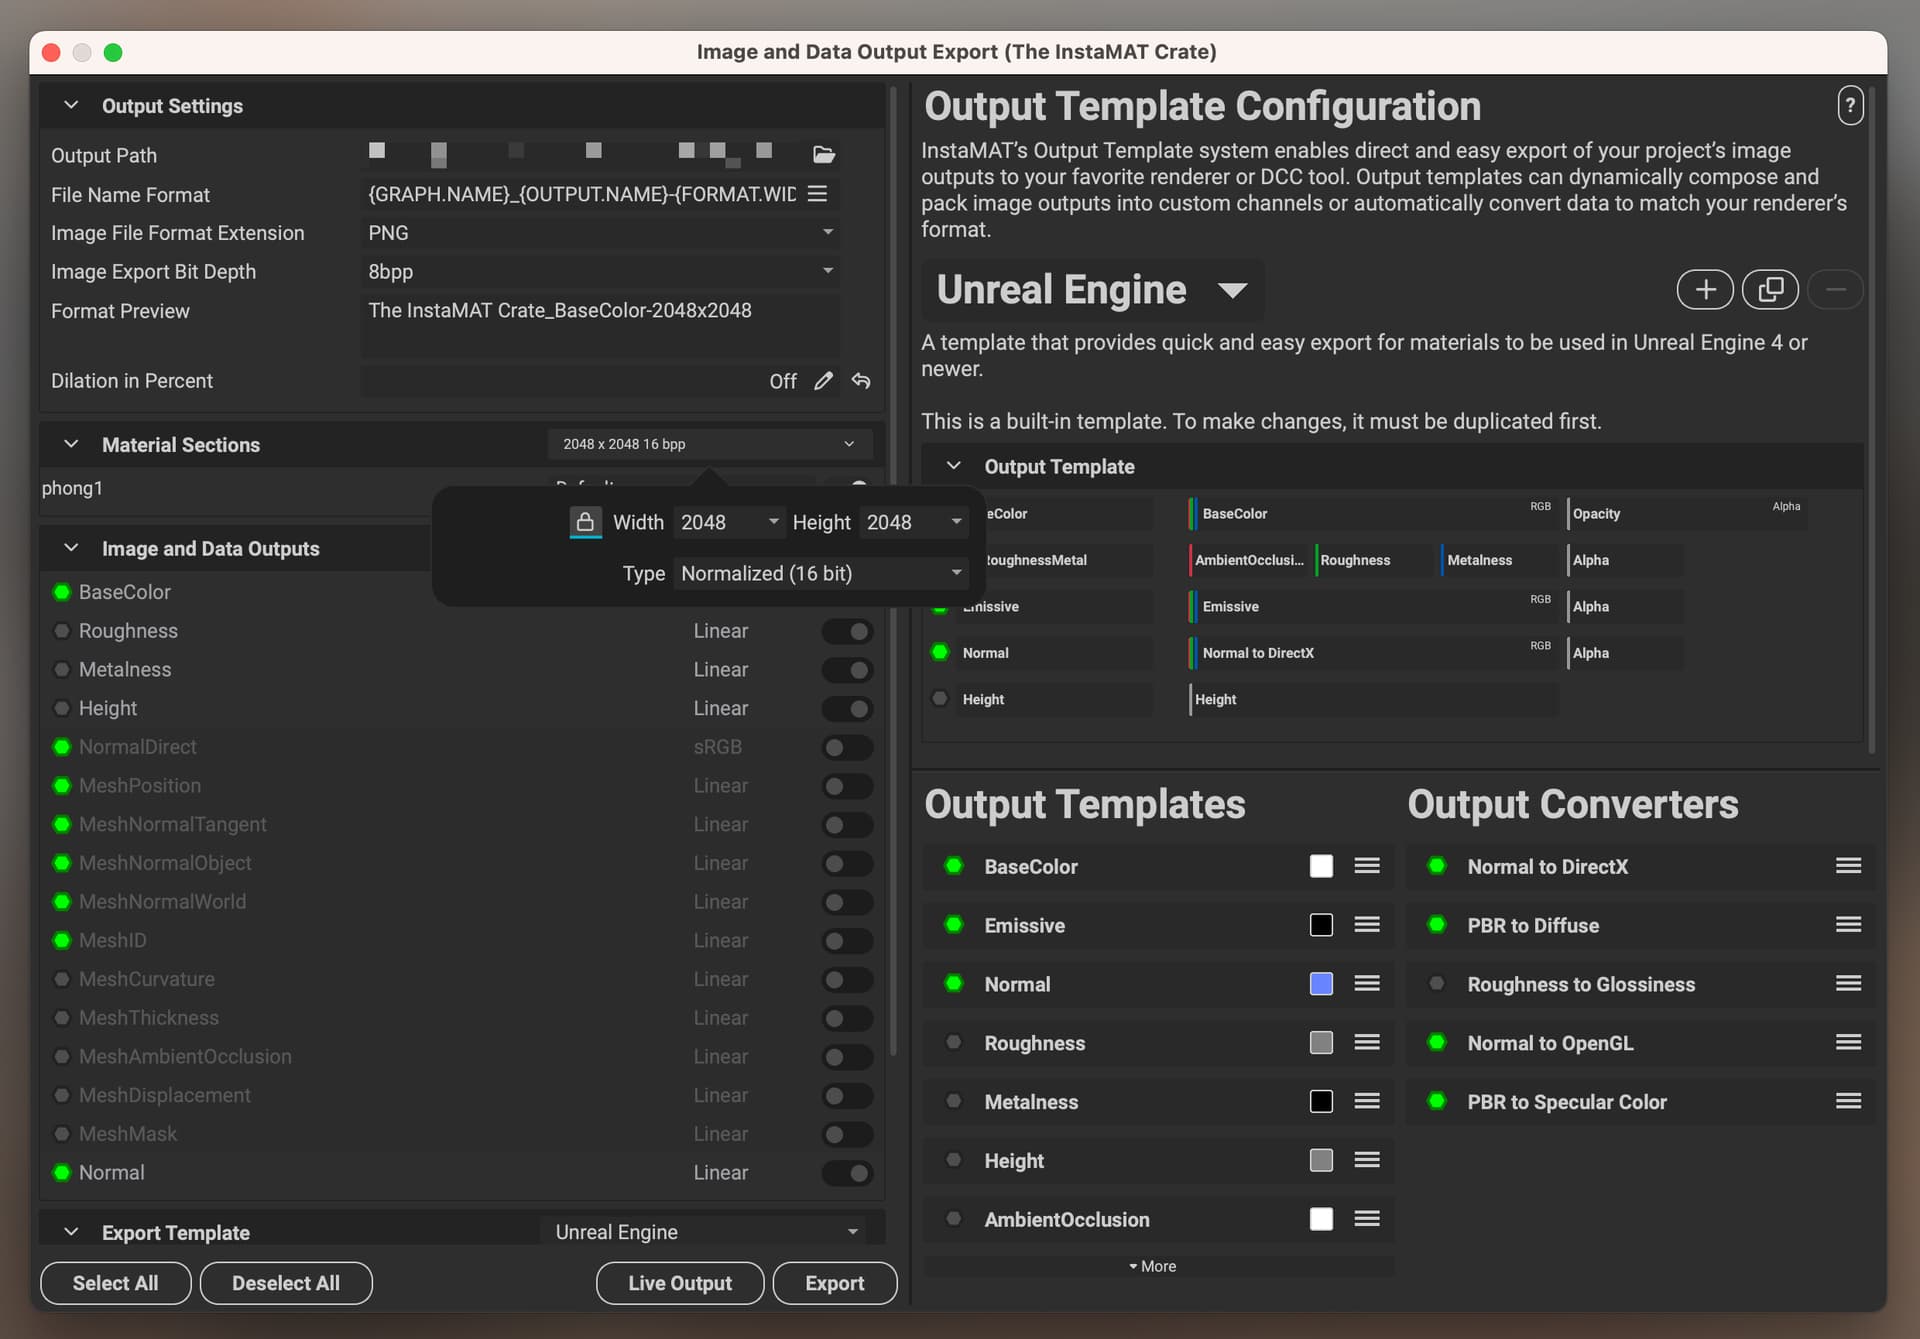Screen dimensions: 1920x1339
Task: Open the help question mark icon
Action: 1849,106
